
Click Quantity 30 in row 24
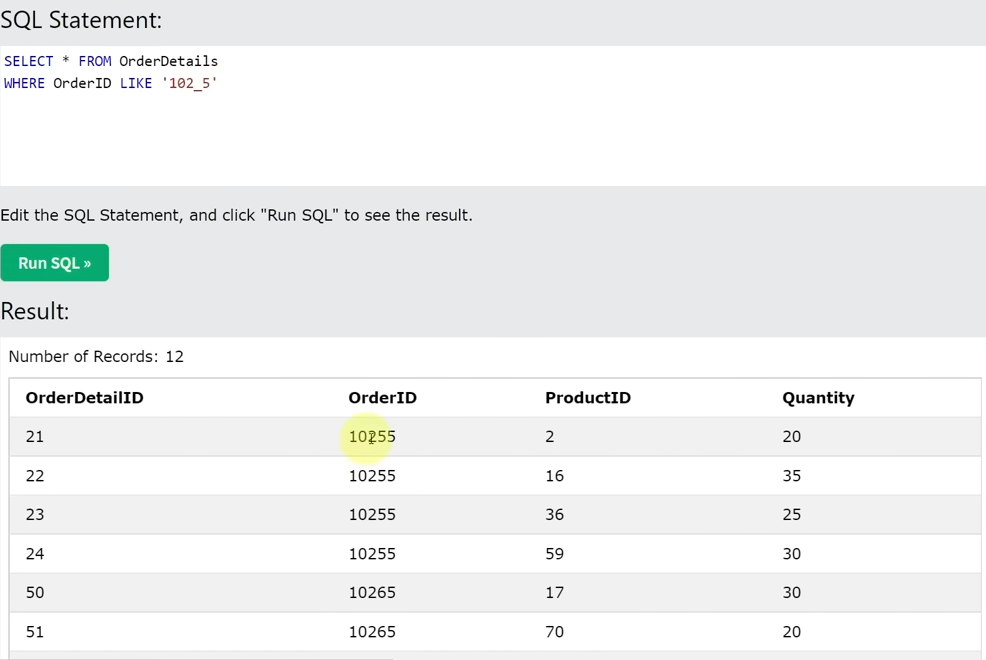point(792,554)
